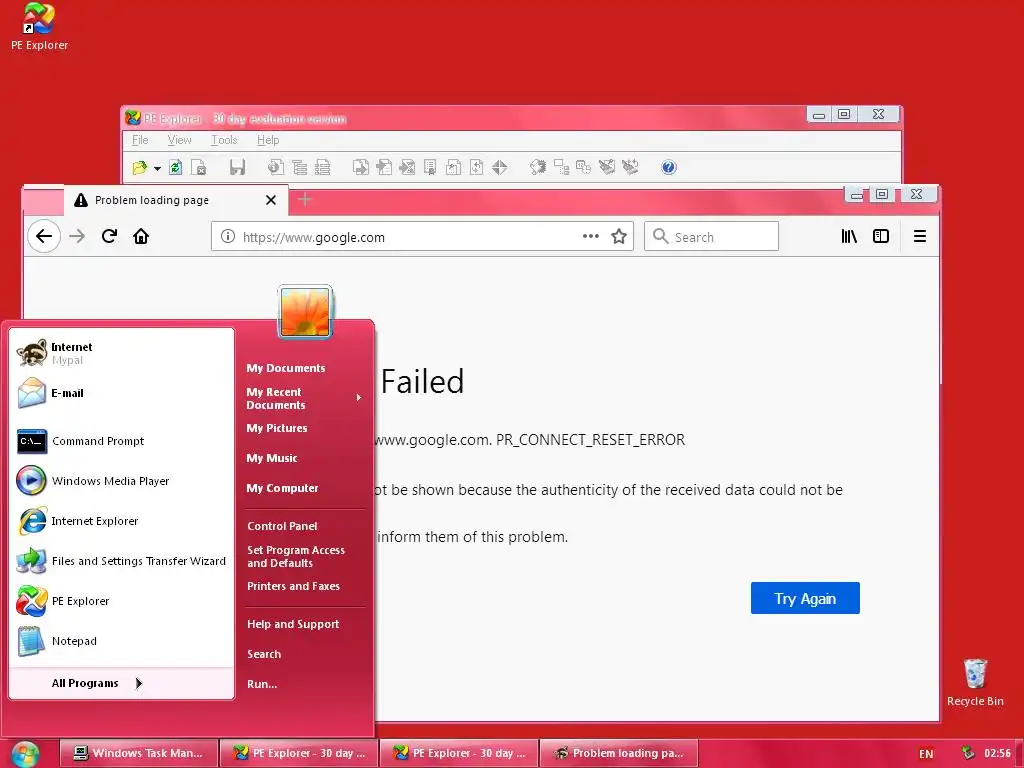
Task: Bookmark this page with the star icon
Action: [618, 236]
